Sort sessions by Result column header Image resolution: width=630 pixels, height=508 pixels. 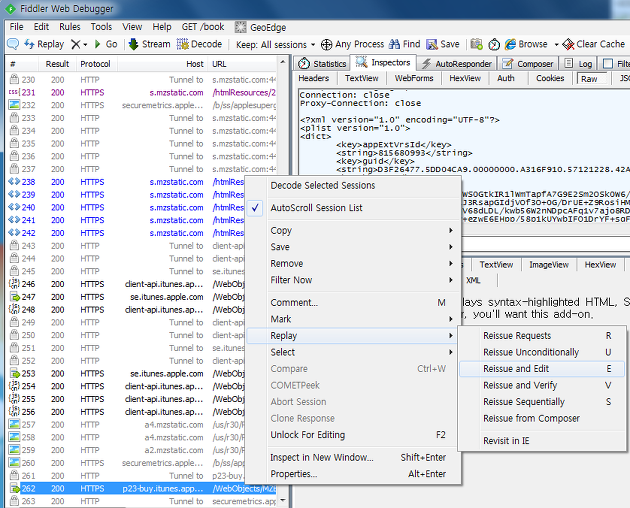[57, 64]
